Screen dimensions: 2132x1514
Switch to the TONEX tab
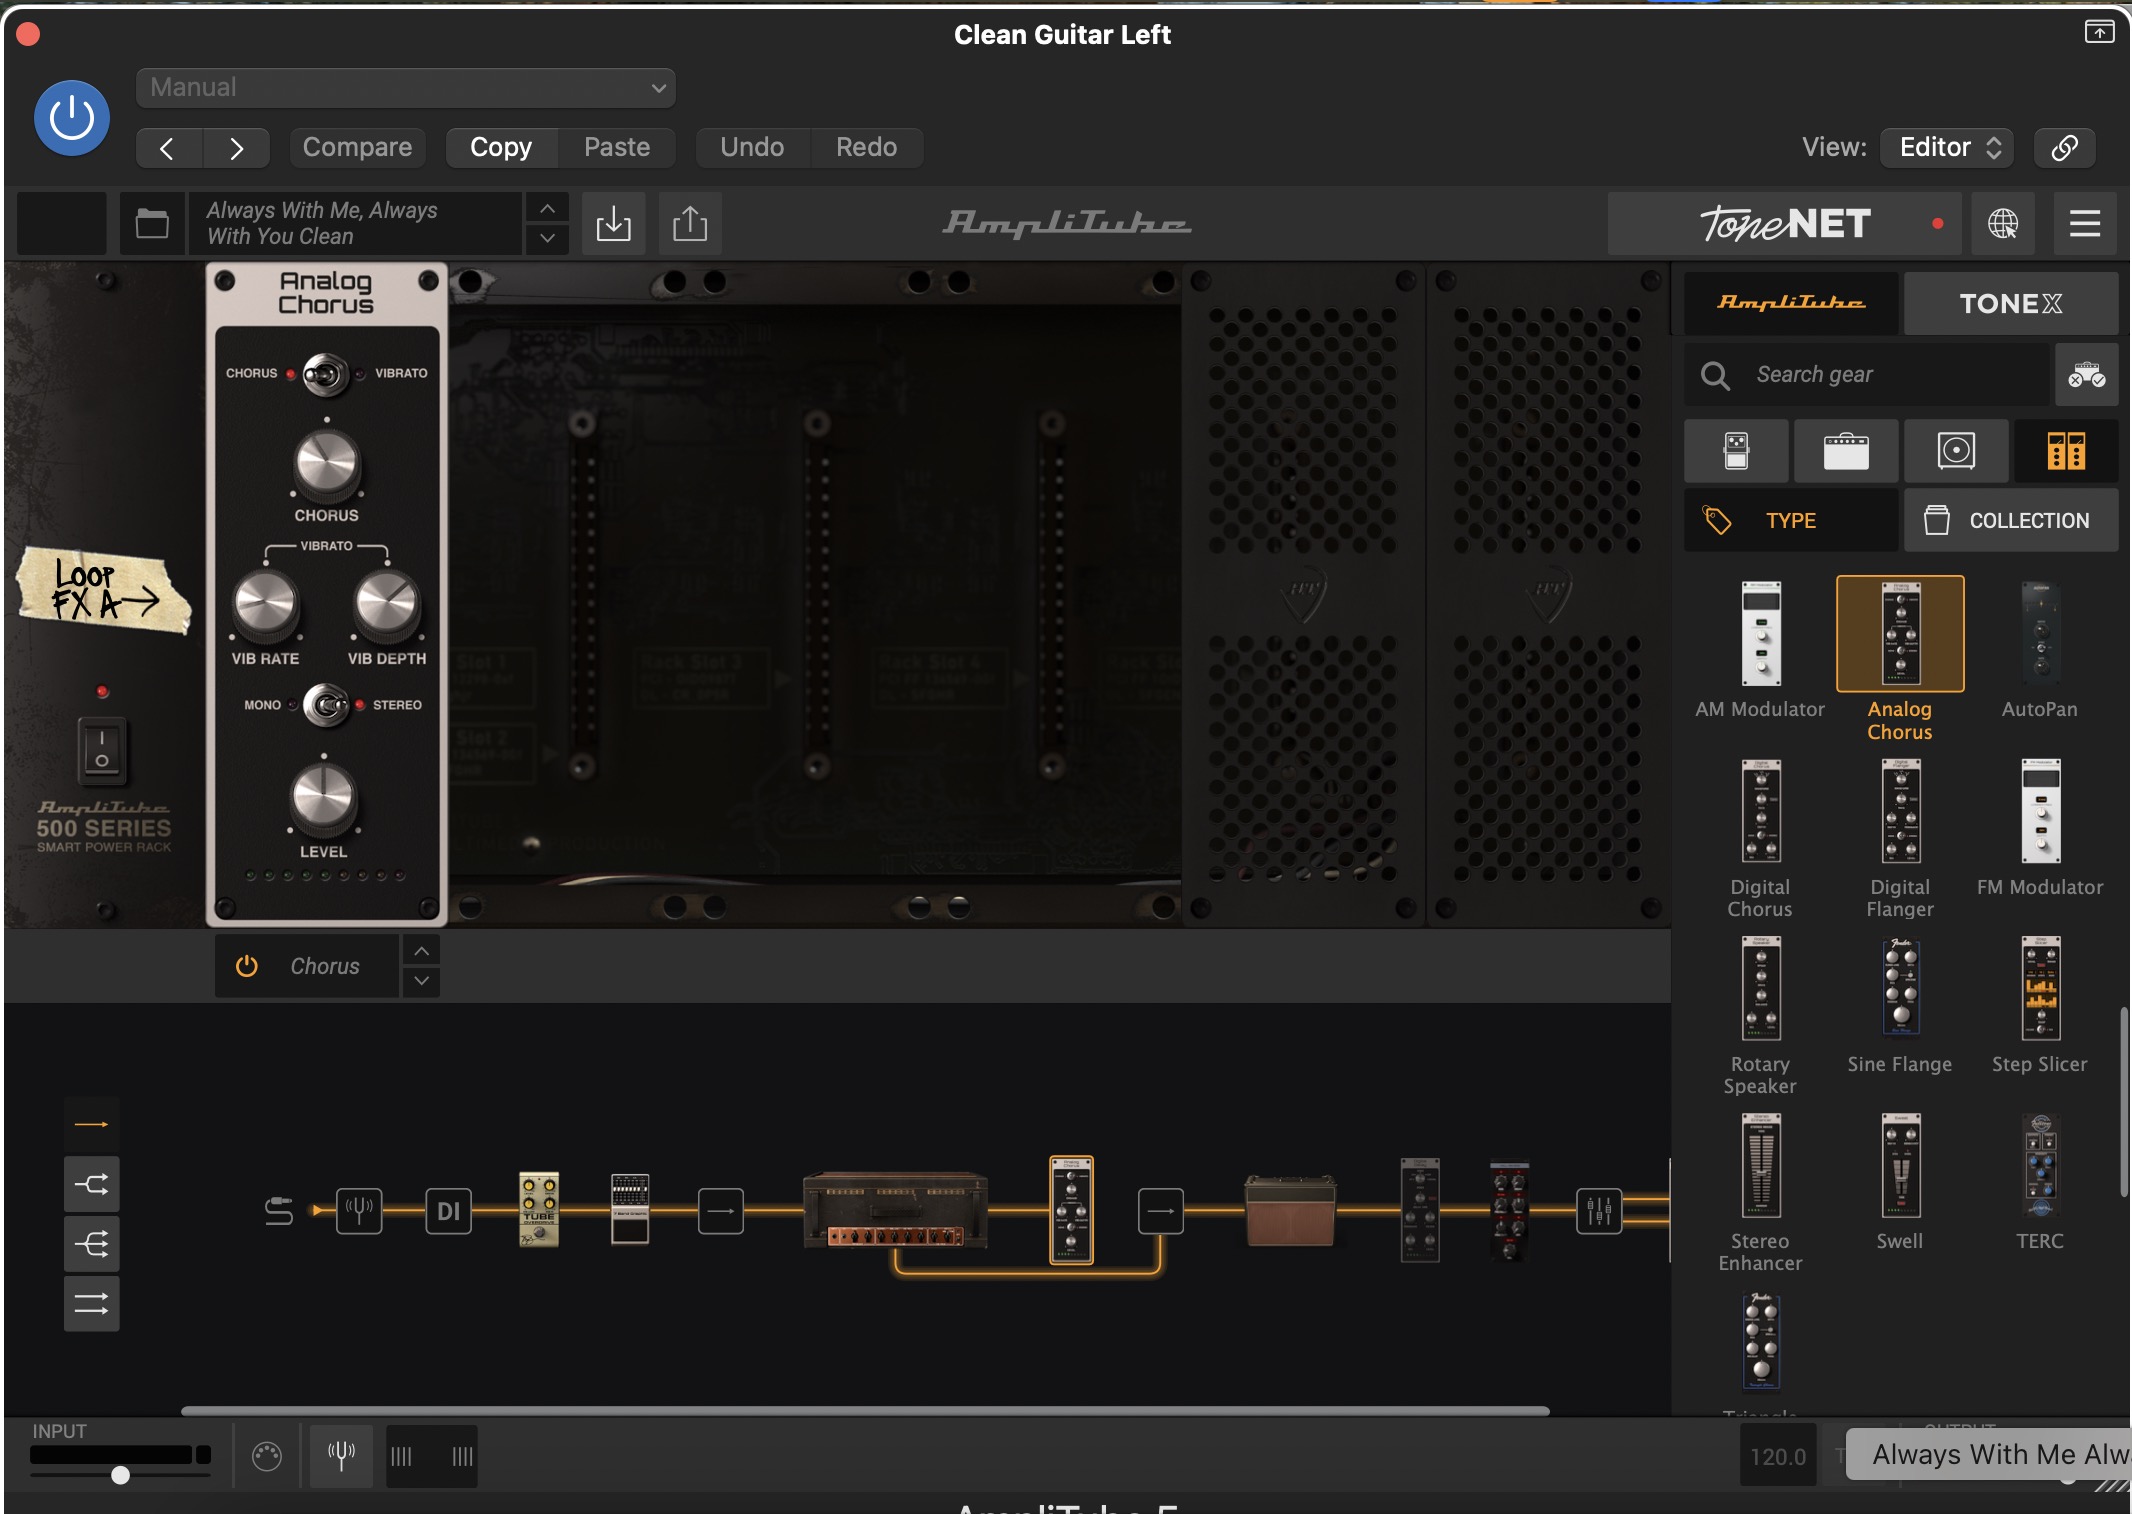(2010, 303)
